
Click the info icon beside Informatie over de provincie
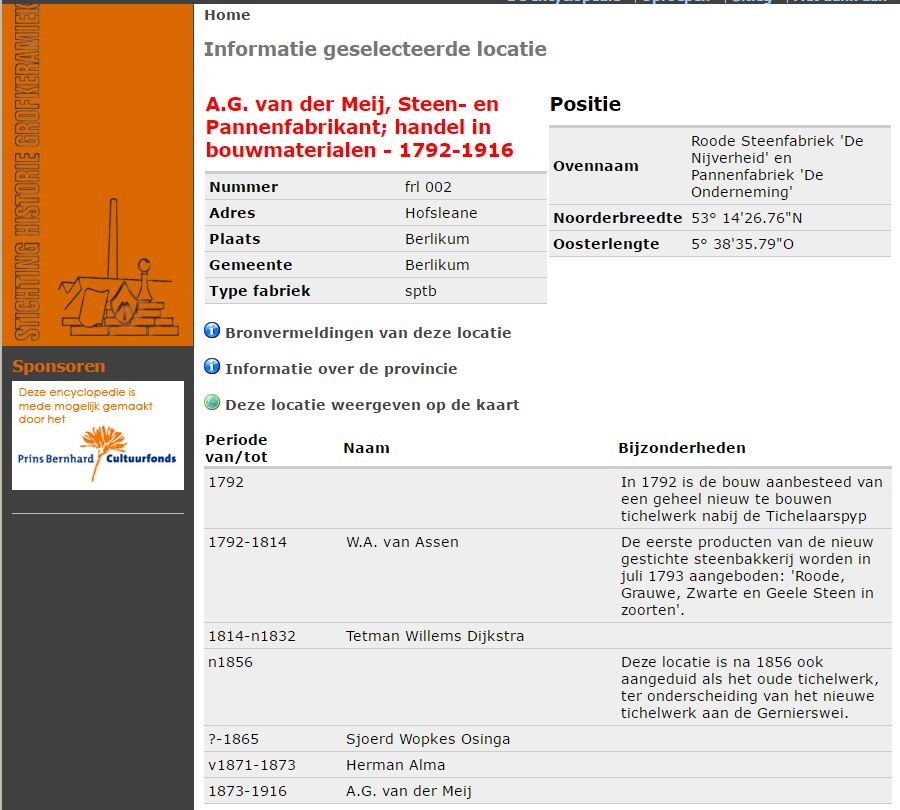212,367
